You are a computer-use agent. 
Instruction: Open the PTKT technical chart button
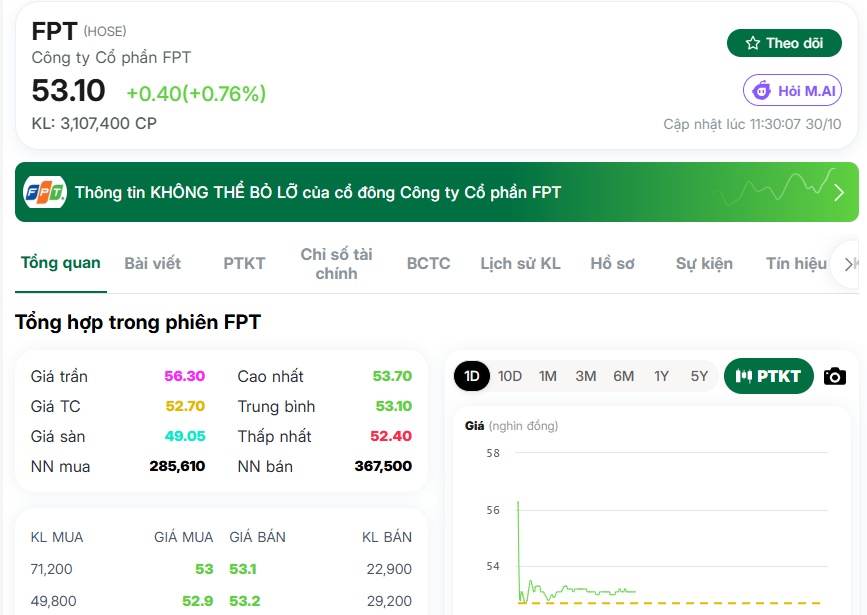769,376
